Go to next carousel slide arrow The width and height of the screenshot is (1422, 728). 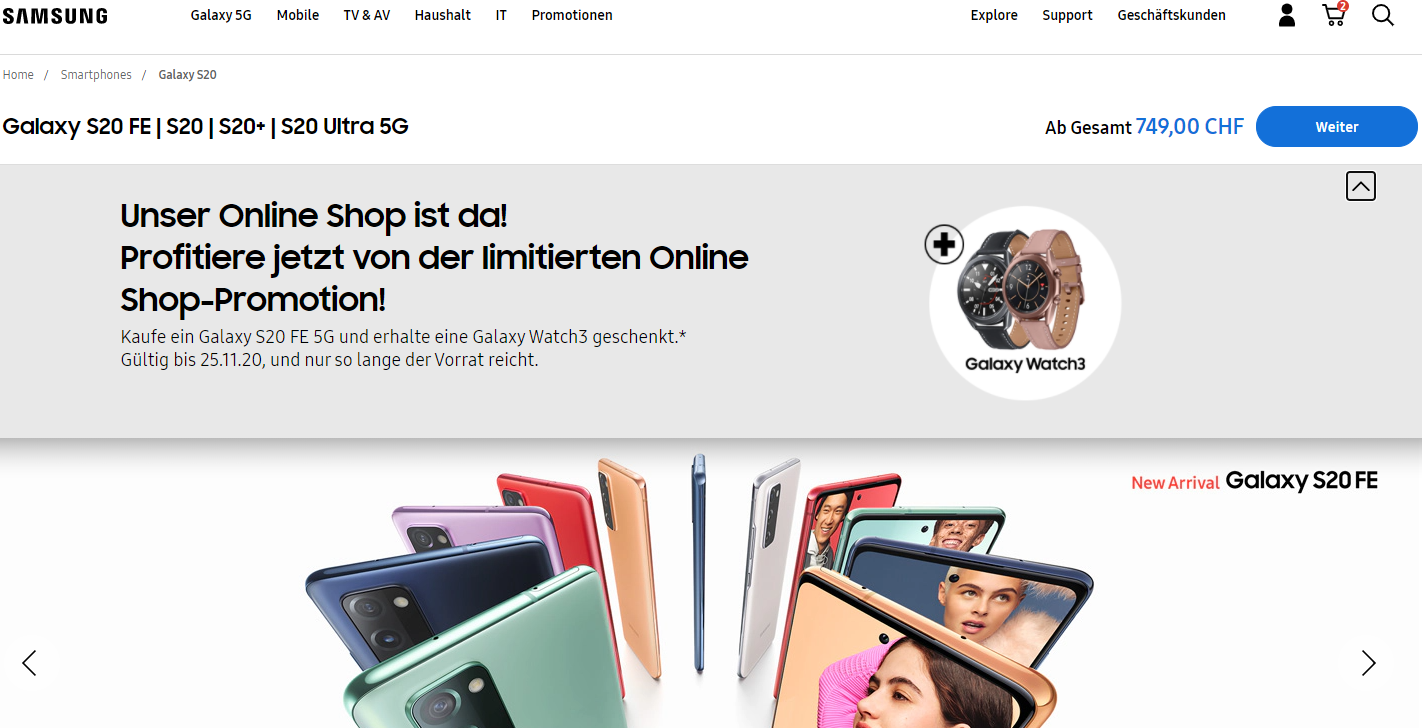(1368, 662)
